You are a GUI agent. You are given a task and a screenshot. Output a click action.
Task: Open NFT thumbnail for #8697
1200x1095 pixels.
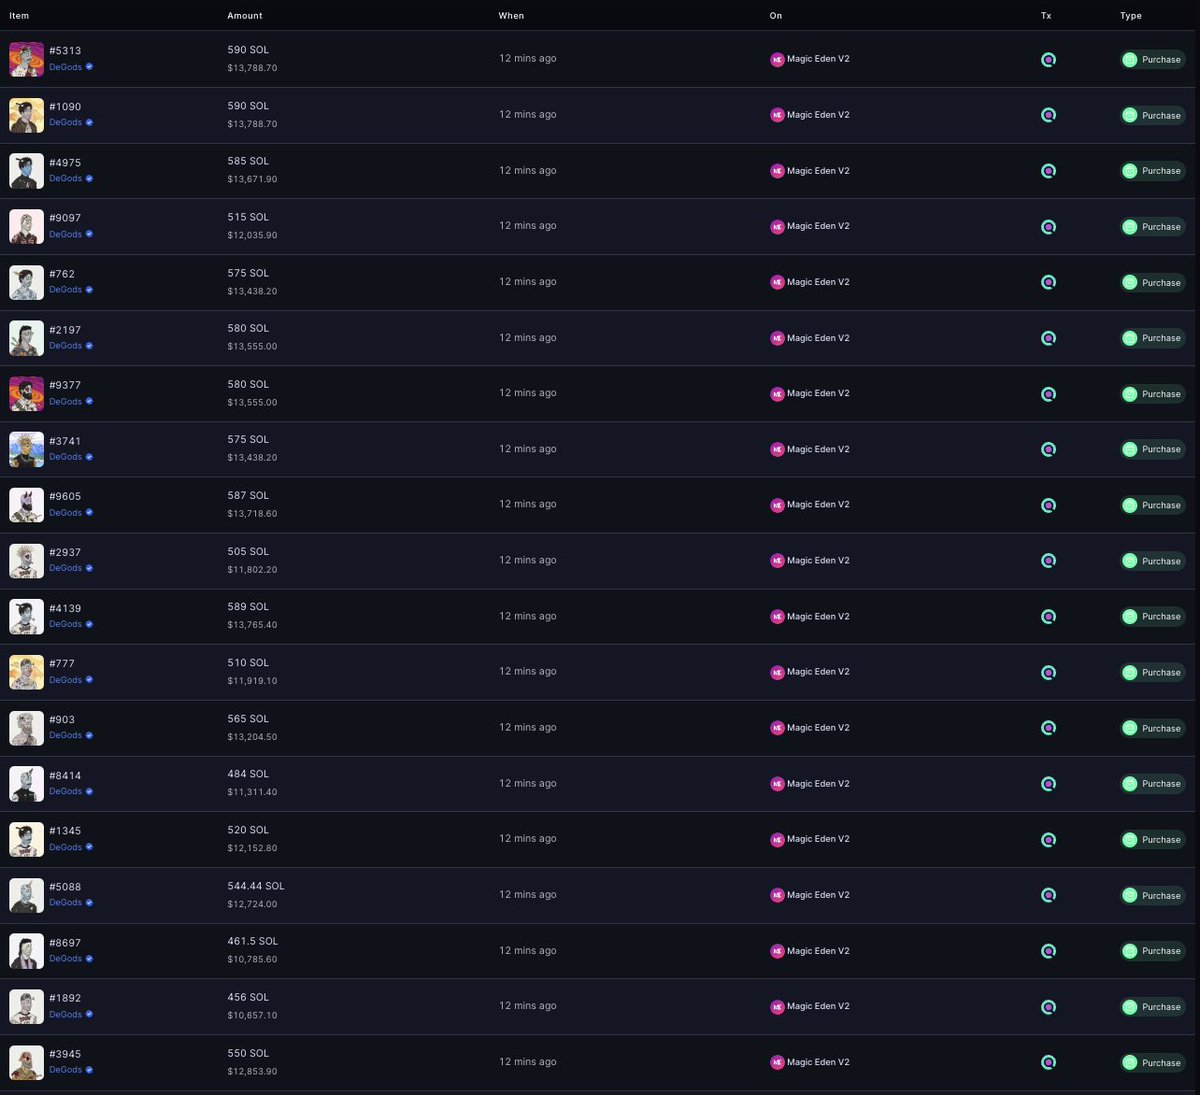coord(26,951)
